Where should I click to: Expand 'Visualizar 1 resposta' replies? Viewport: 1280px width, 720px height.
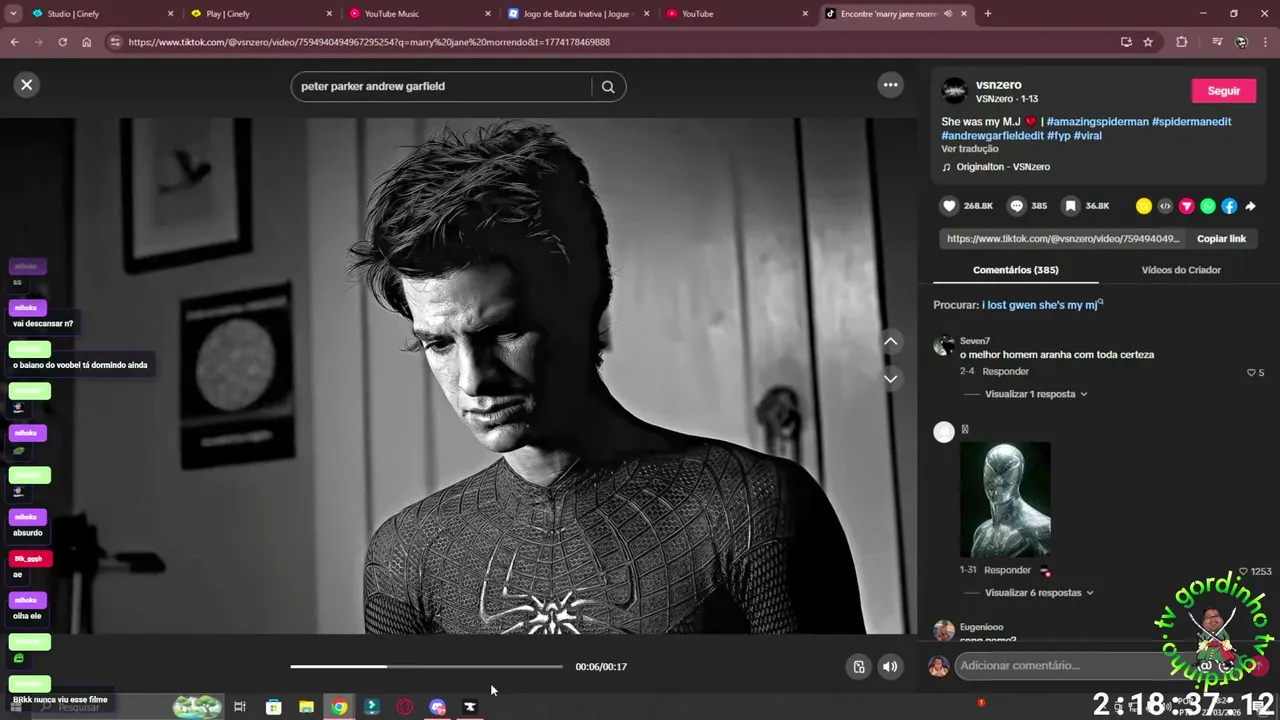tap(1035, 394)
